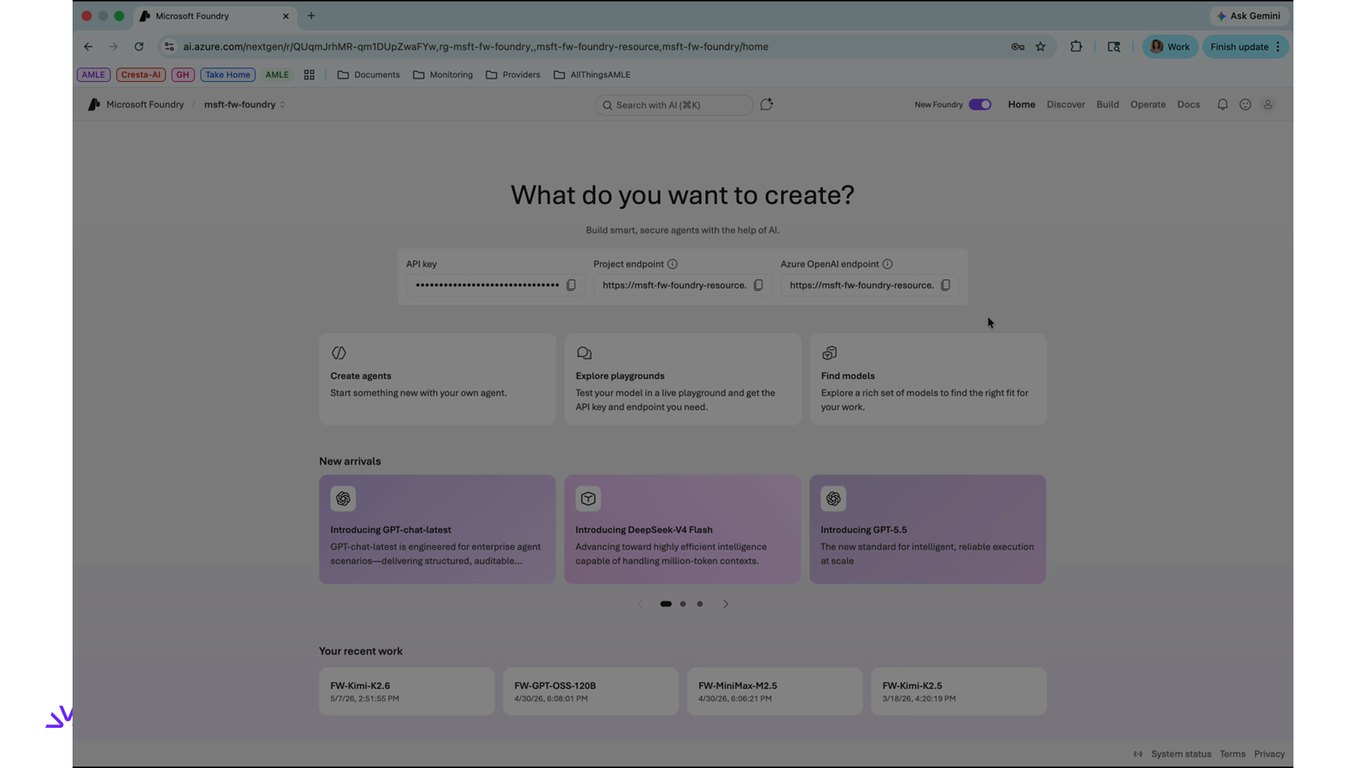Viewport: 1366px width, 768px height.
Task: Open the Create agents card
Action: 437,379
